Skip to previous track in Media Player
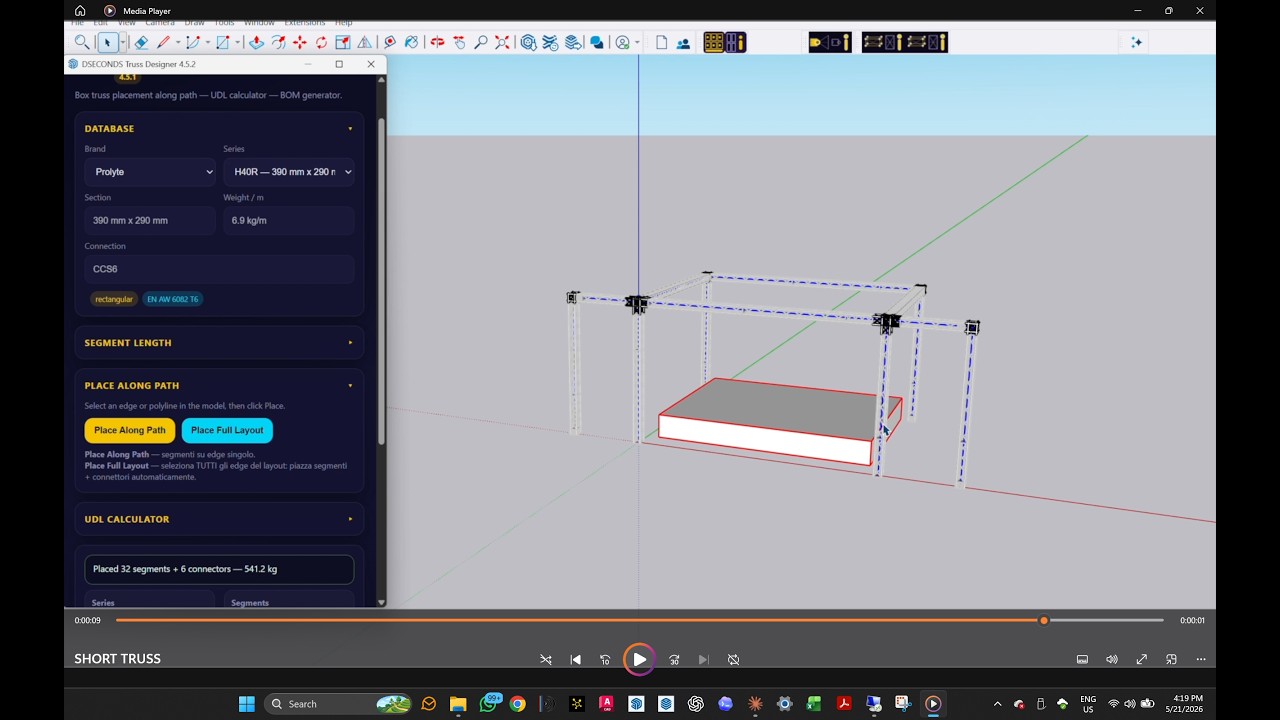Screen dimensions: 1280x720 (575, 660)
